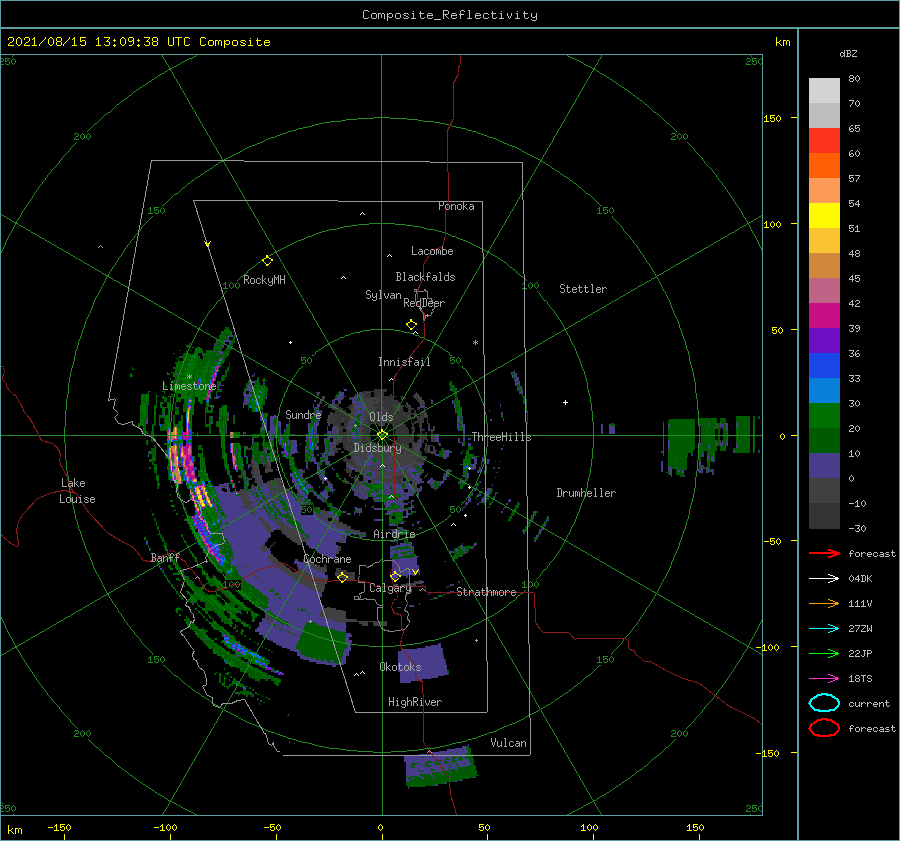Click the orange 111V arrow icon

pos(824,603)
